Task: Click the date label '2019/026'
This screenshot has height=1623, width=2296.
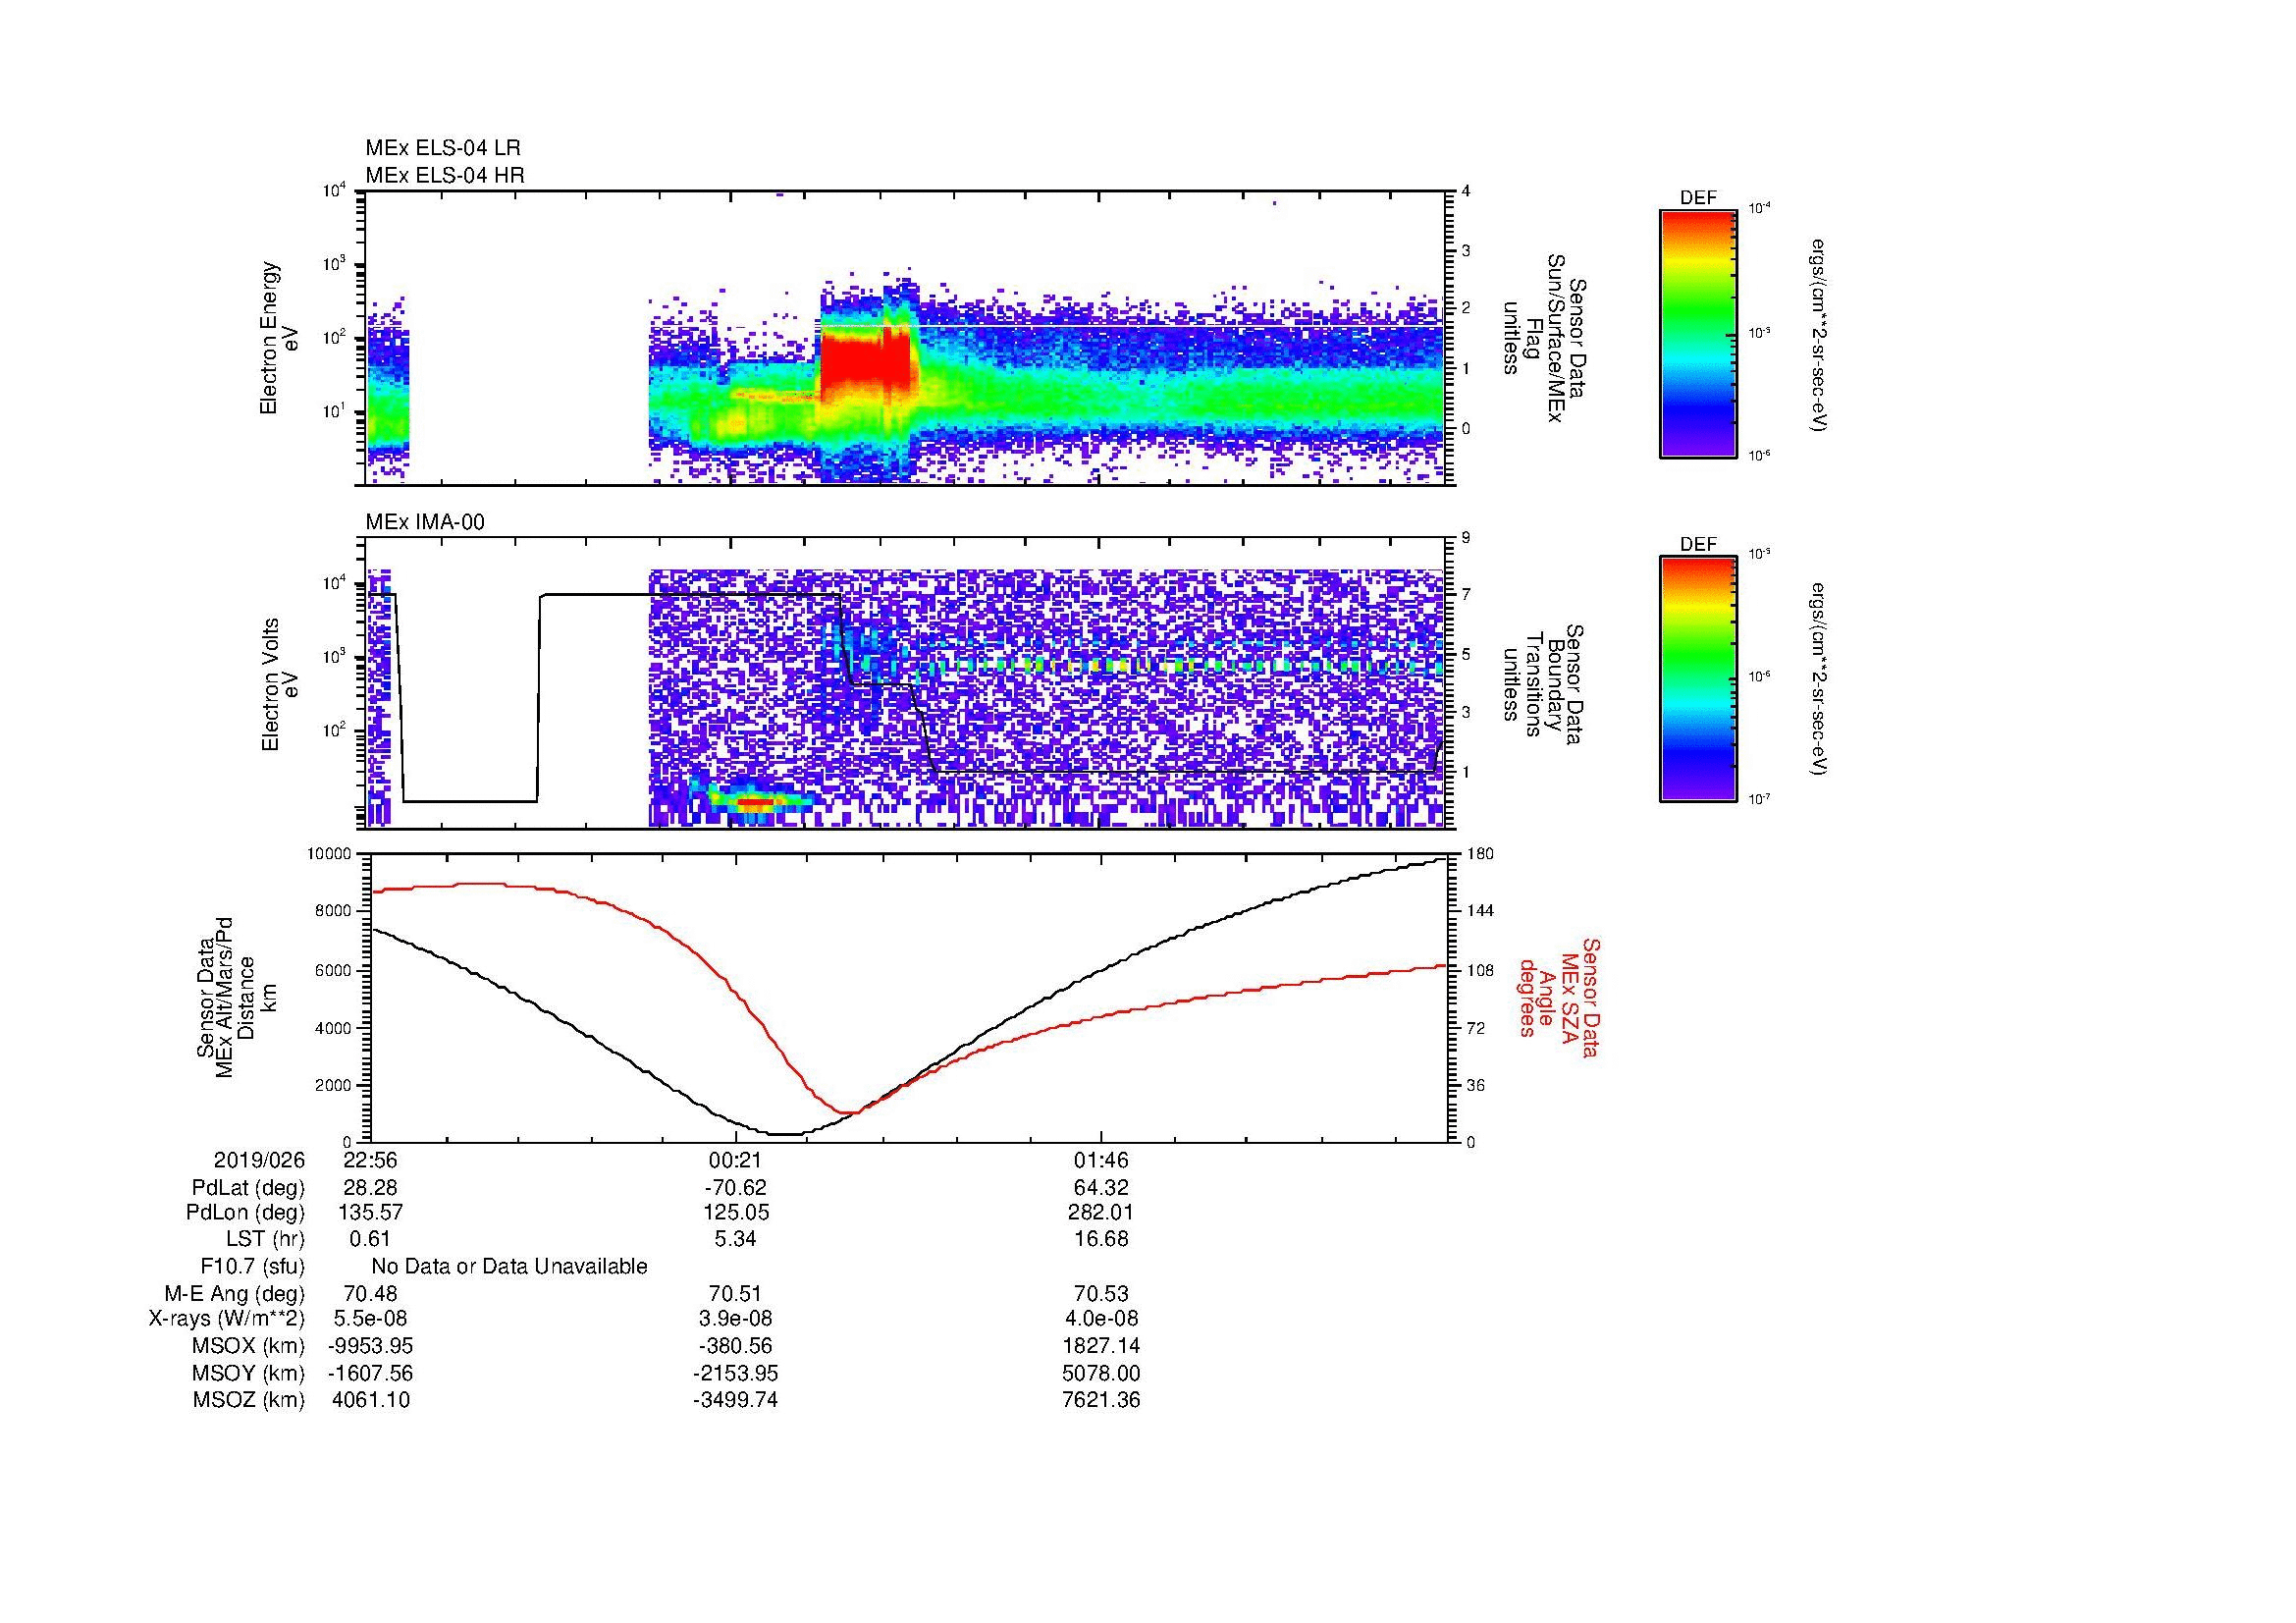Action: coord(259,1161)
